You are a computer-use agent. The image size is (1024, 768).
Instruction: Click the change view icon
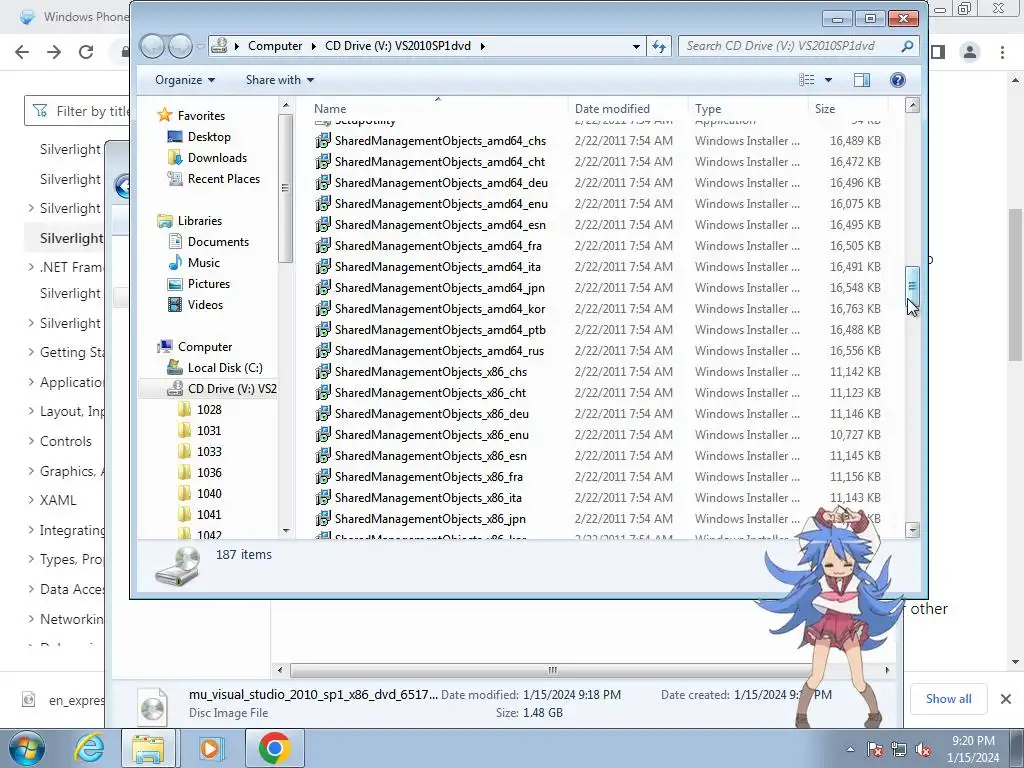(807, 80)
